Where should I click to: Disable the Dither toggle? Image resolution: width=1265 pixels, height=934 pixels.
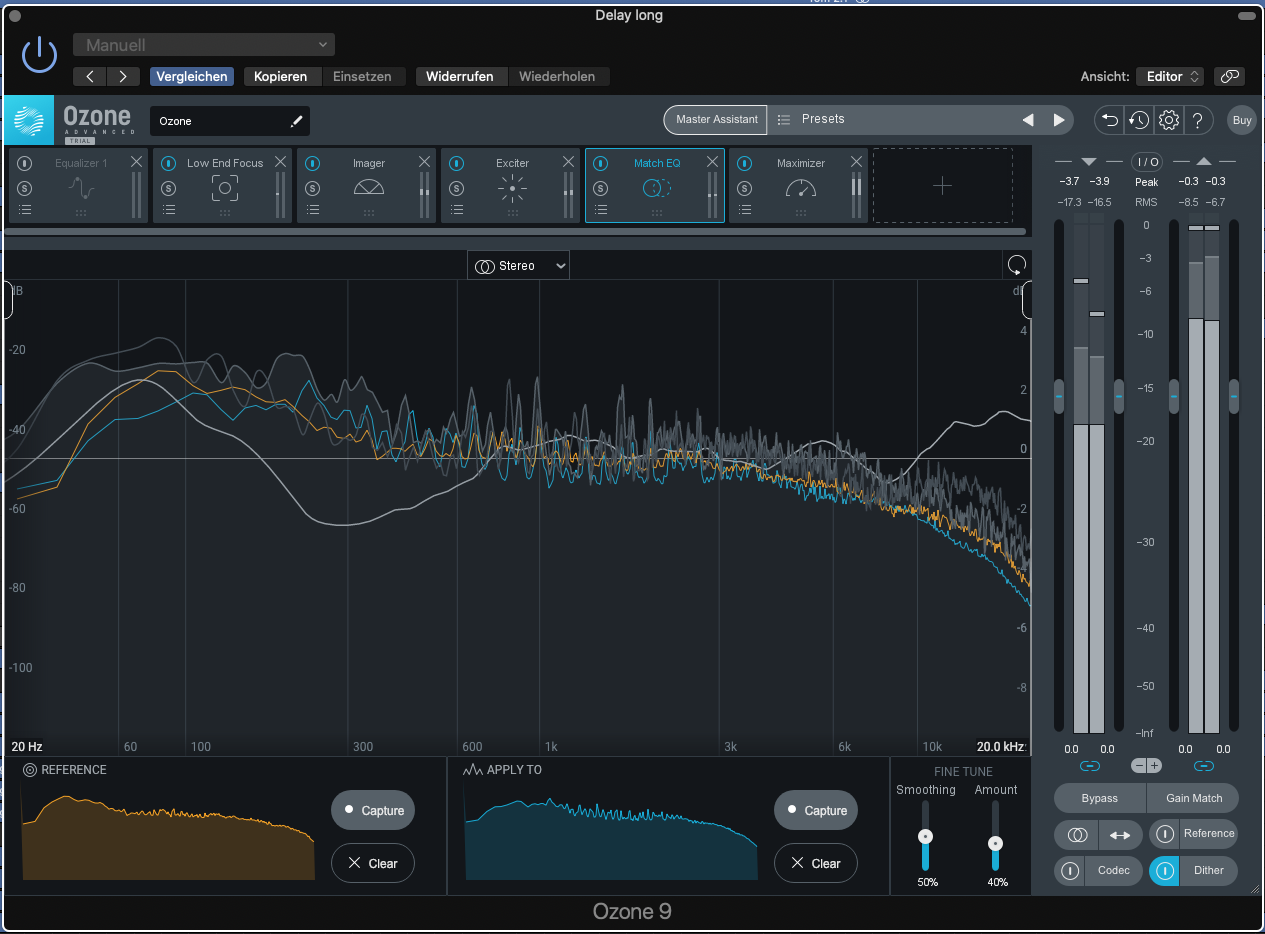point(1164,870)
